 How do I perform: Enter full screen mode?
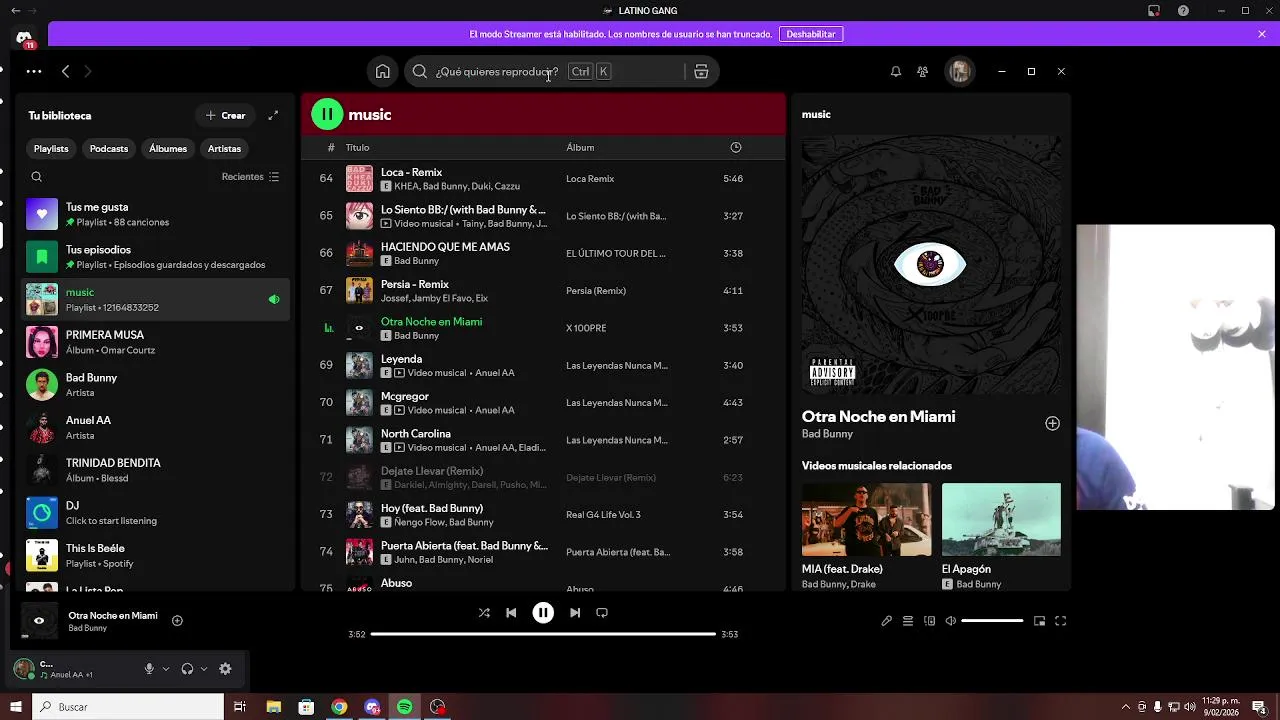pyautogui.click(x=1061, y=621)
